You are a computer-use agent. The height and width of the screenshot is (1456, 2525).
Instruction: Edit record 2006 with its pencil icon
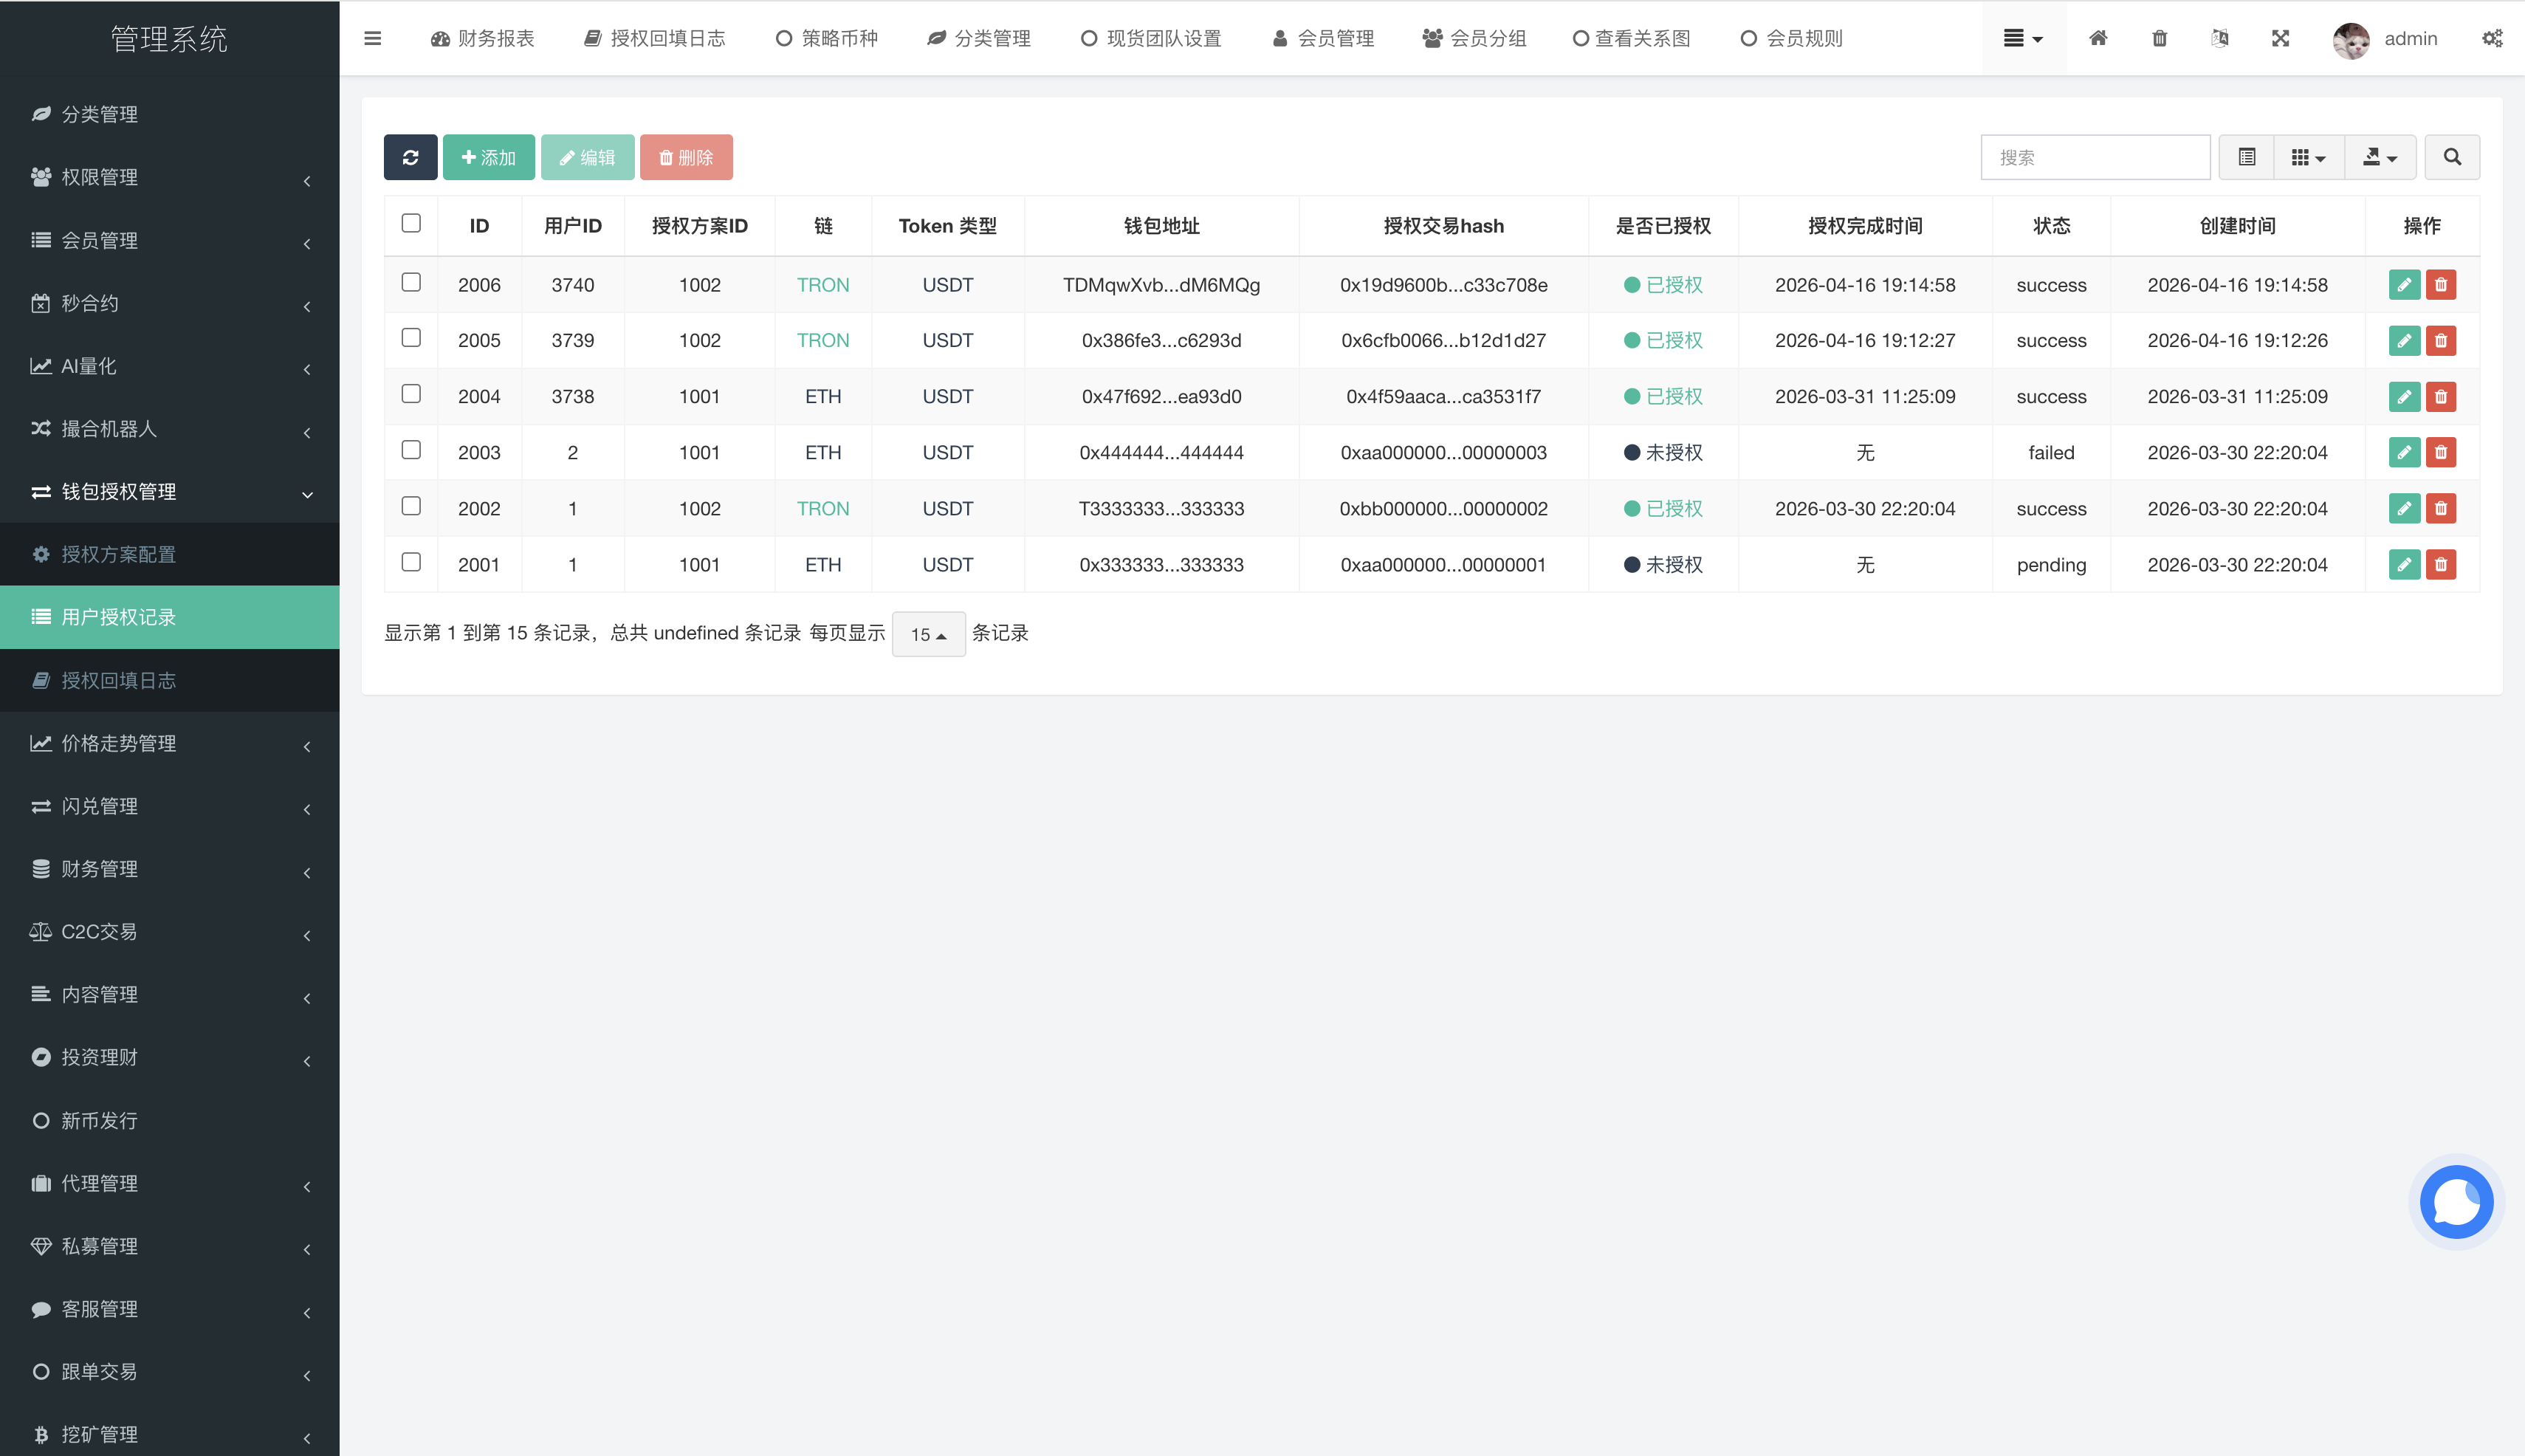click(x=2405, y=284)
